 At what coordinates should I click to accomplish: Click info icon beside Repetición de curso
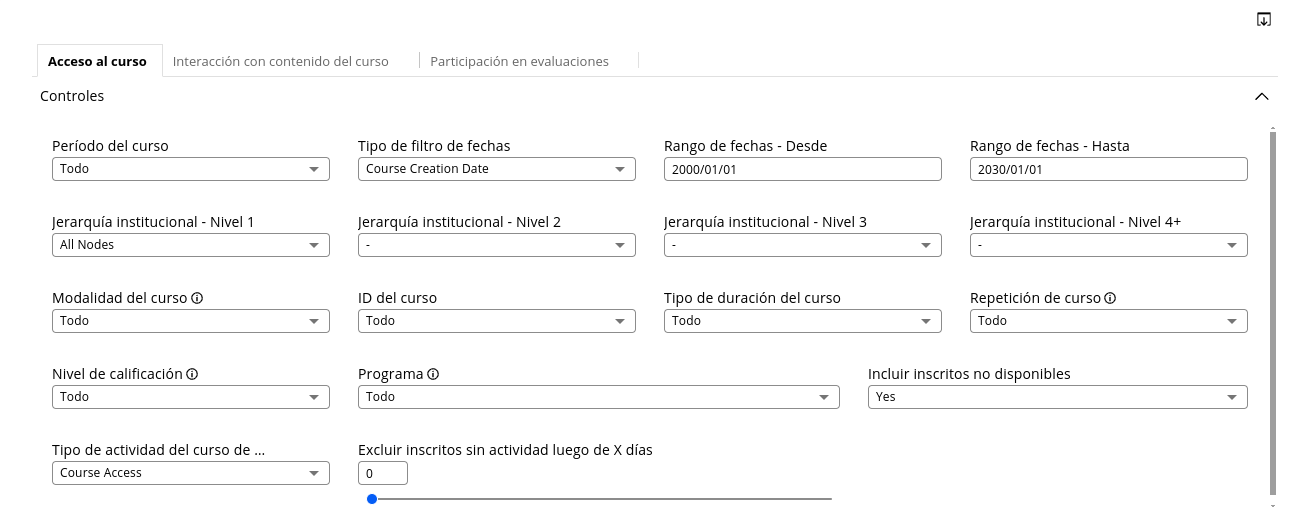click(x=1110, y=298)
